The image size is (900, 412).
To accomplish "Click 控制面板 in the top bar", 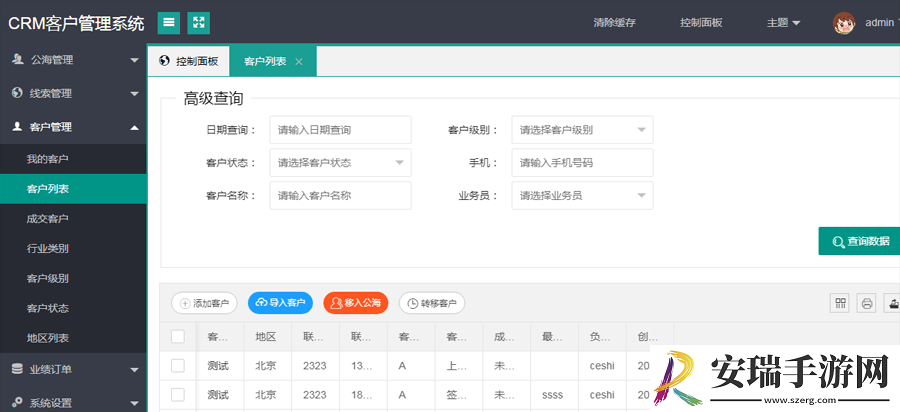I will (701, 23).
